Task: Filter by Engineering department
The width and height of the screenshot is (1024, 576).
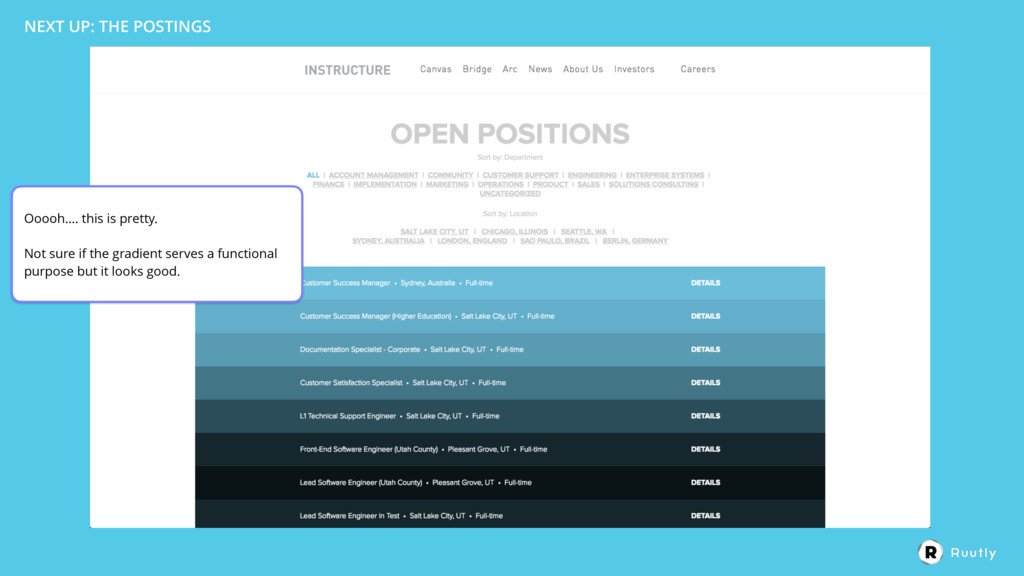Action: click(592, 175)
